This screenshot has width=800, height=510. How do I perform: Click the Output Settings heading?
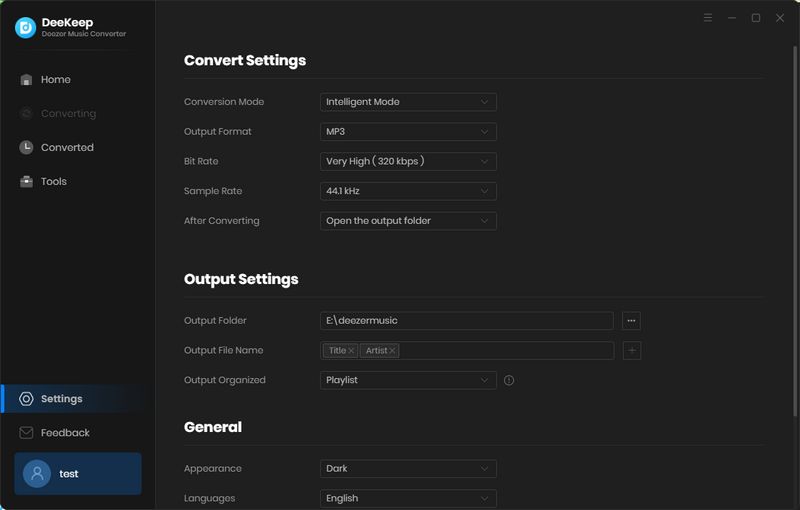(241, 279)
